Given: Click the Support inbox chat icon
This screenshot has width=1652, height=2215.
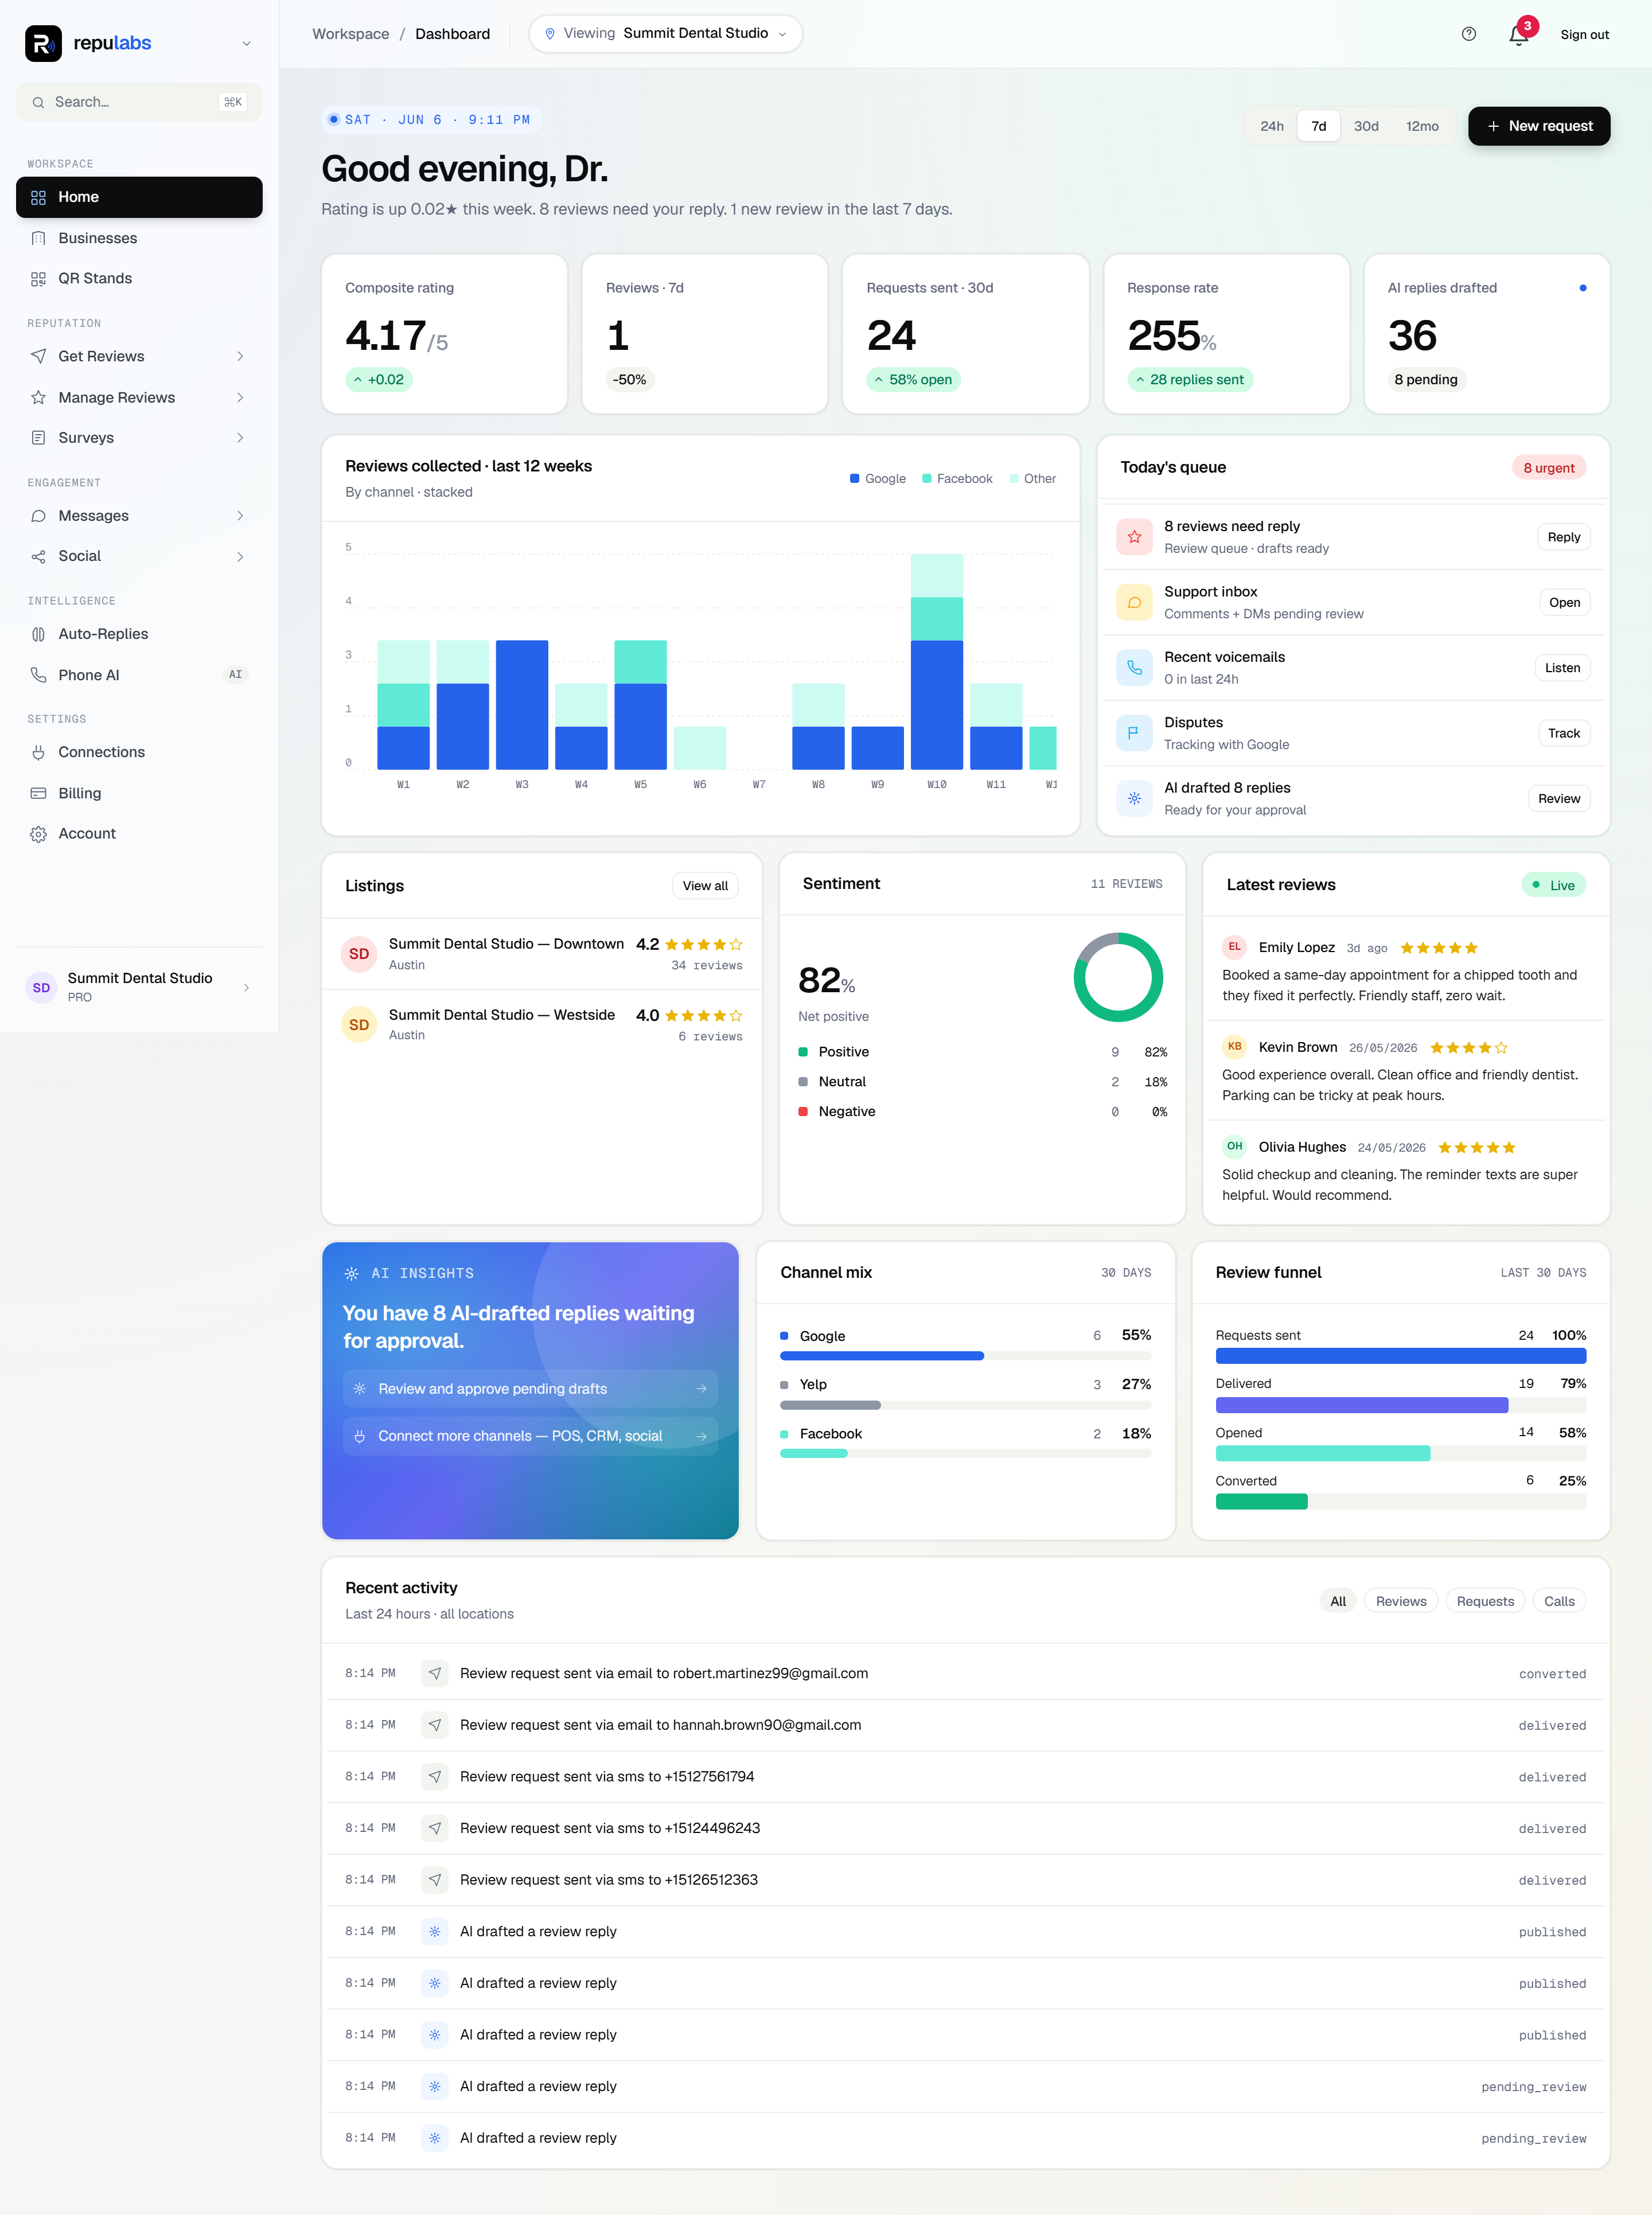Looking at the screenshot, I should tap(1134, 602).
